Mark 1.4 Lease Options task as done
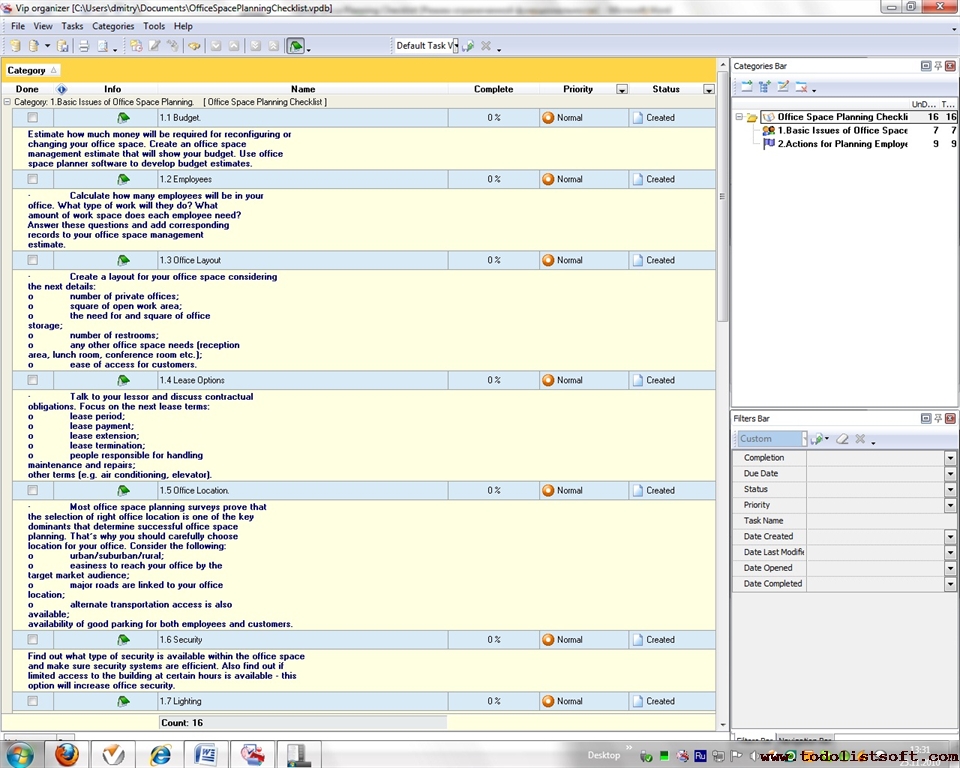Viewport: 960px width, 768px height. click(33, 380)
